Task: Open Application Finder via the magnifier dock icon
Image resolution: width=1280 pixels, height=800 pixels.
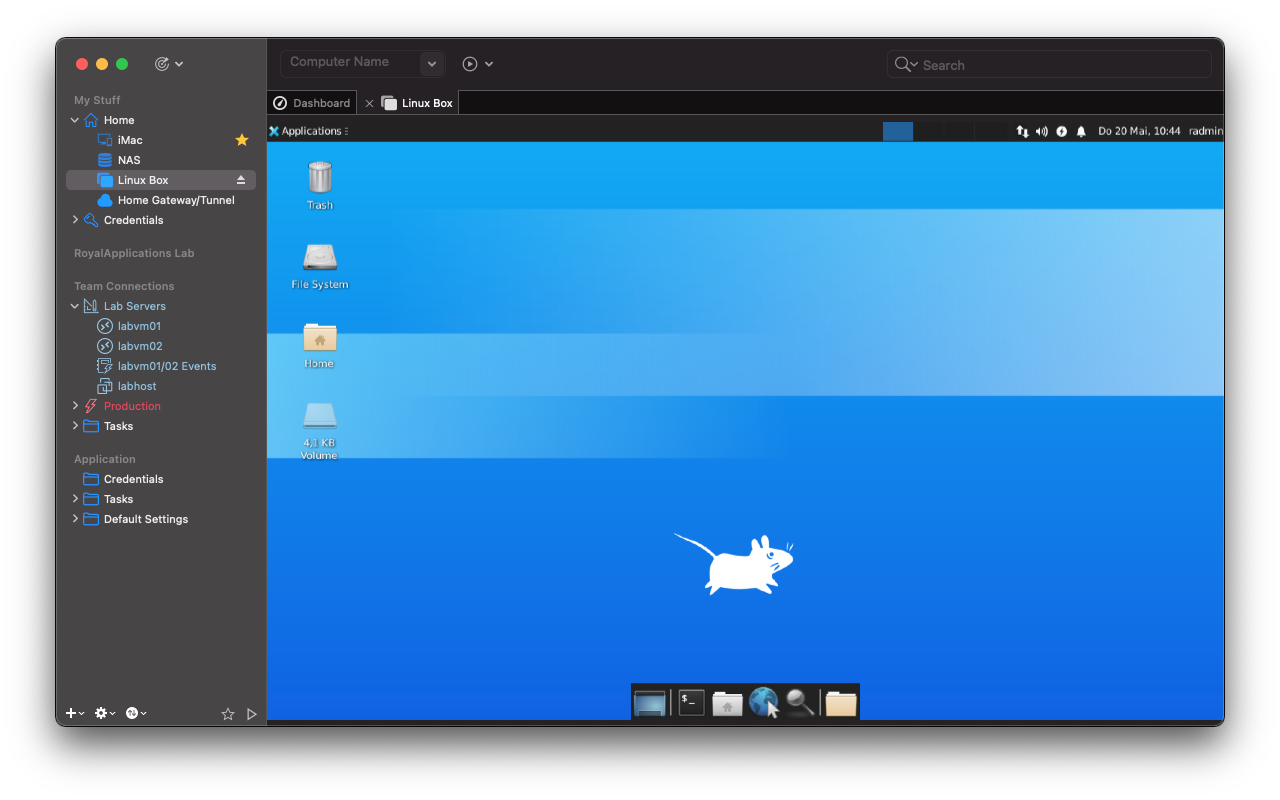Action: click(799, 703)
